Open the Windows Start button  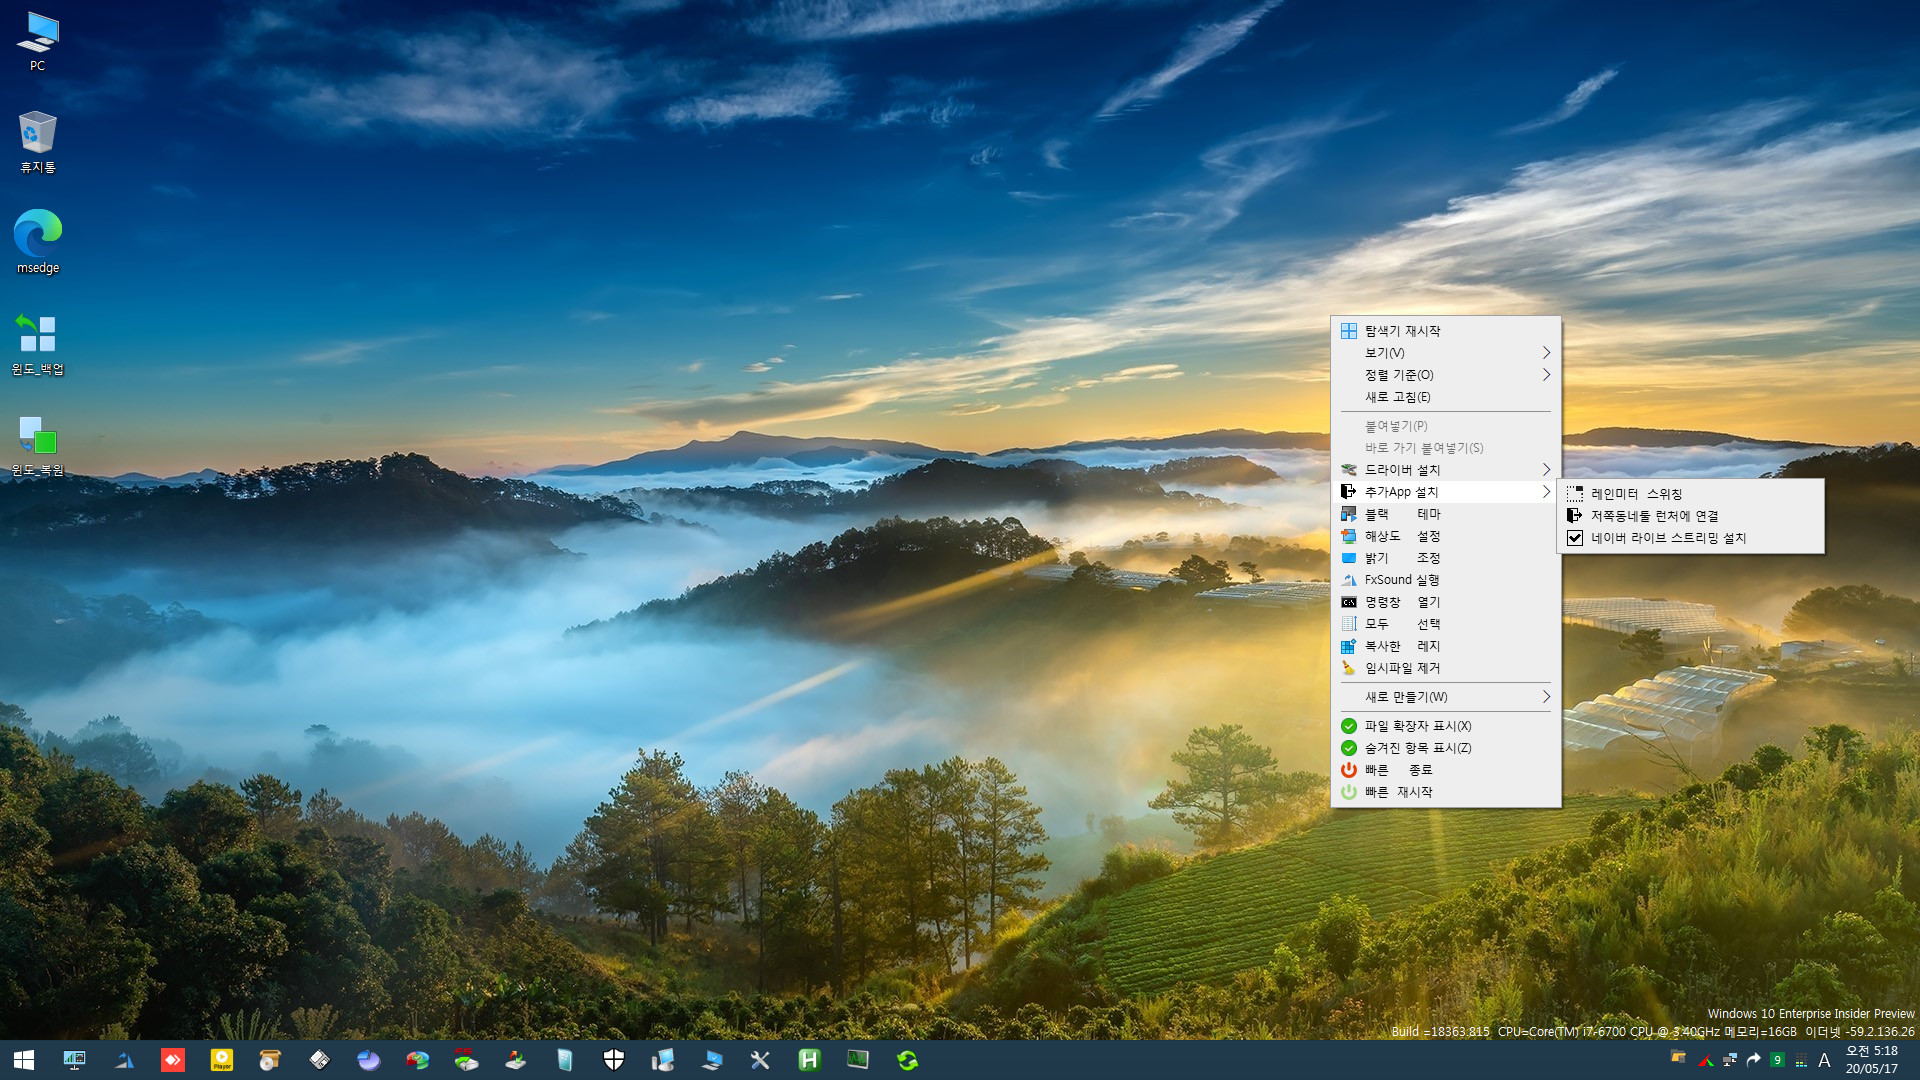click(24, 1060)
